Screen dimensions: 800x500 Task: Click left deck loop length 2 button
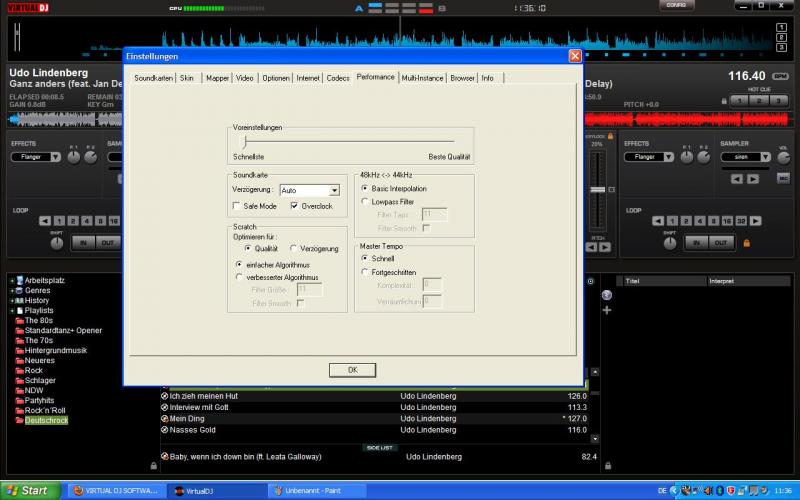73,221
